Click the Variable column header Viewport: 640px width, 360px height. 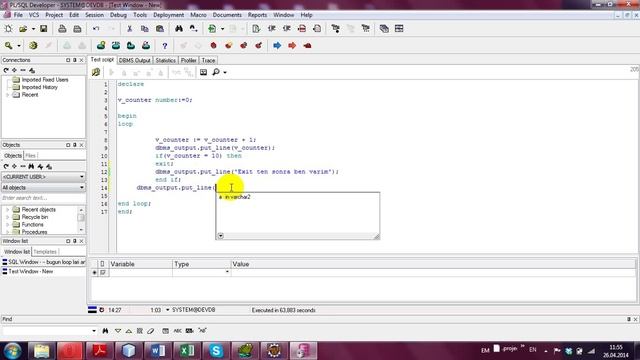[140, 264]
